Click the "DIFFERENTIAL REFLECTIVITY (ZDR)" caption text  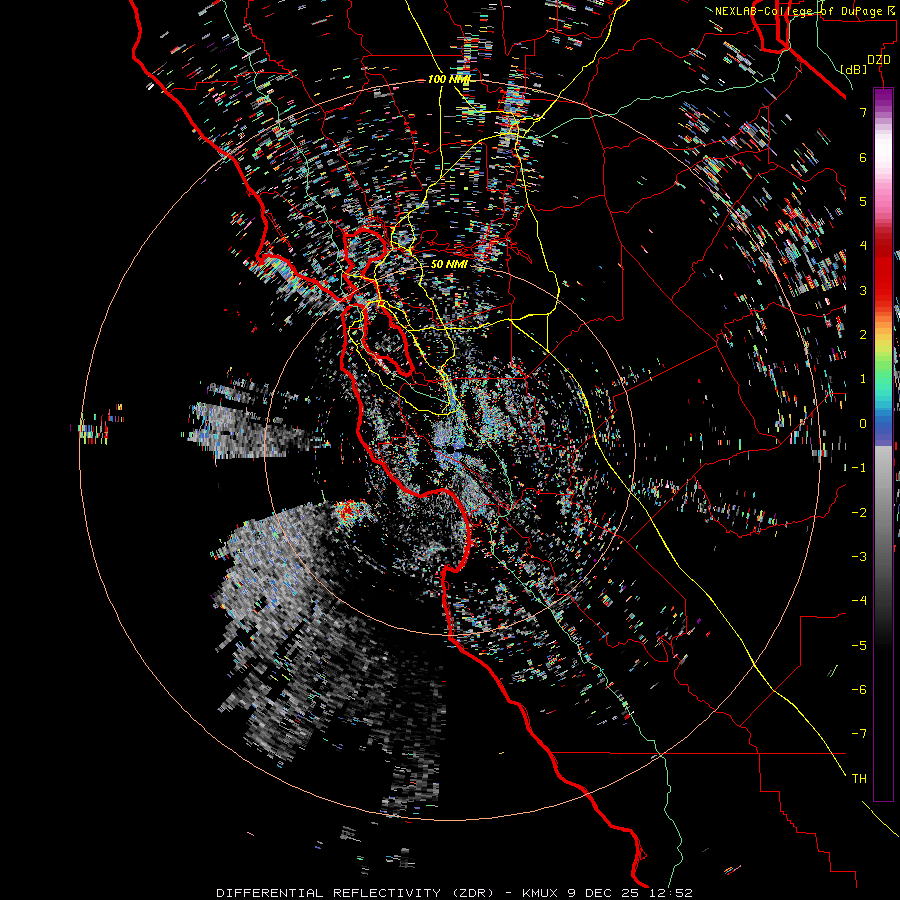355,893
